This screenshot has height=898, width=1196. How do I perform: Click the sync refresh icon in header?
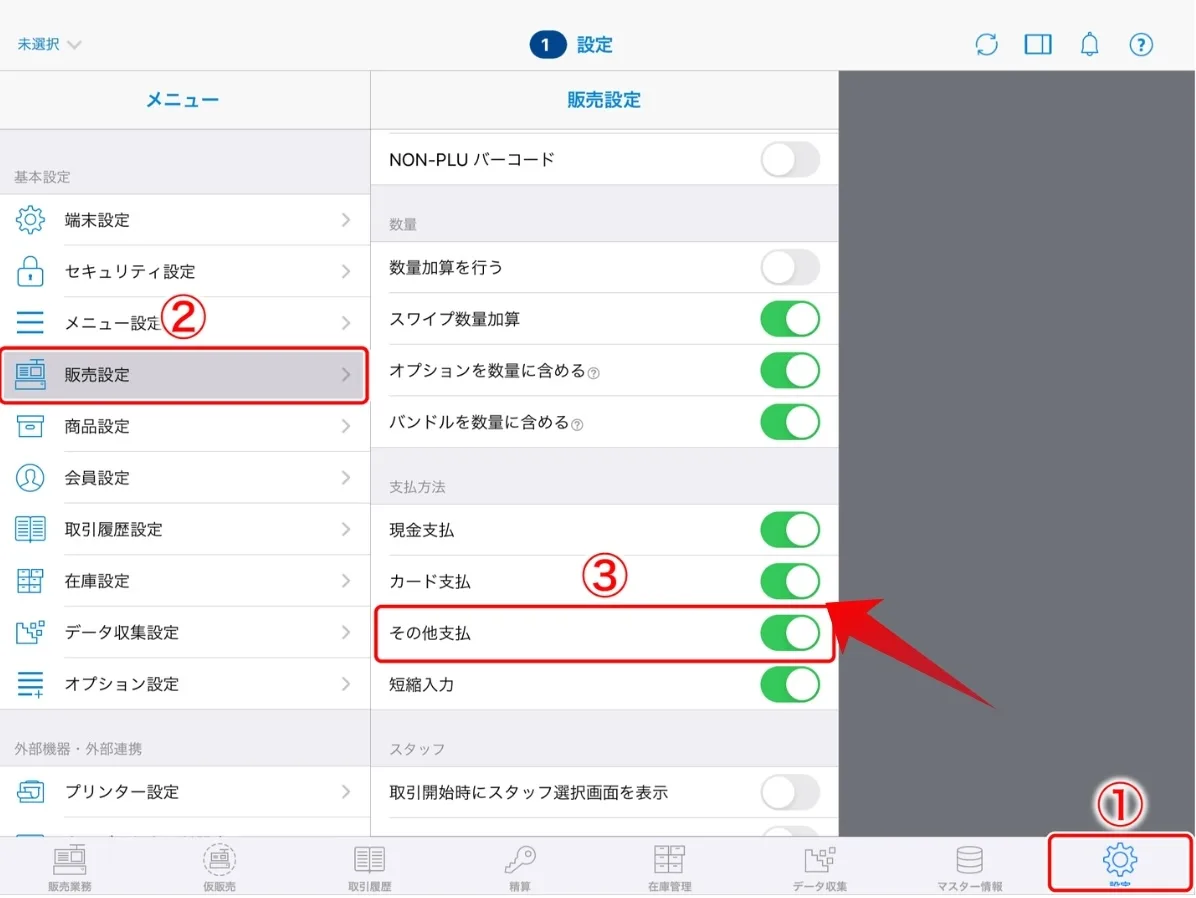(x=986, y=45)
